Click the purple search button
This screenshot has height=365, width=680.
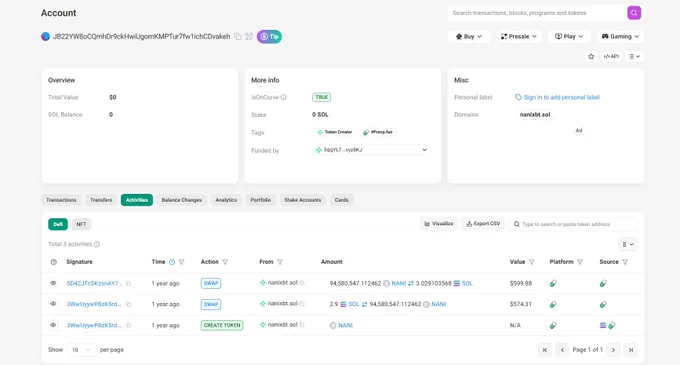[x=634, y=13]
